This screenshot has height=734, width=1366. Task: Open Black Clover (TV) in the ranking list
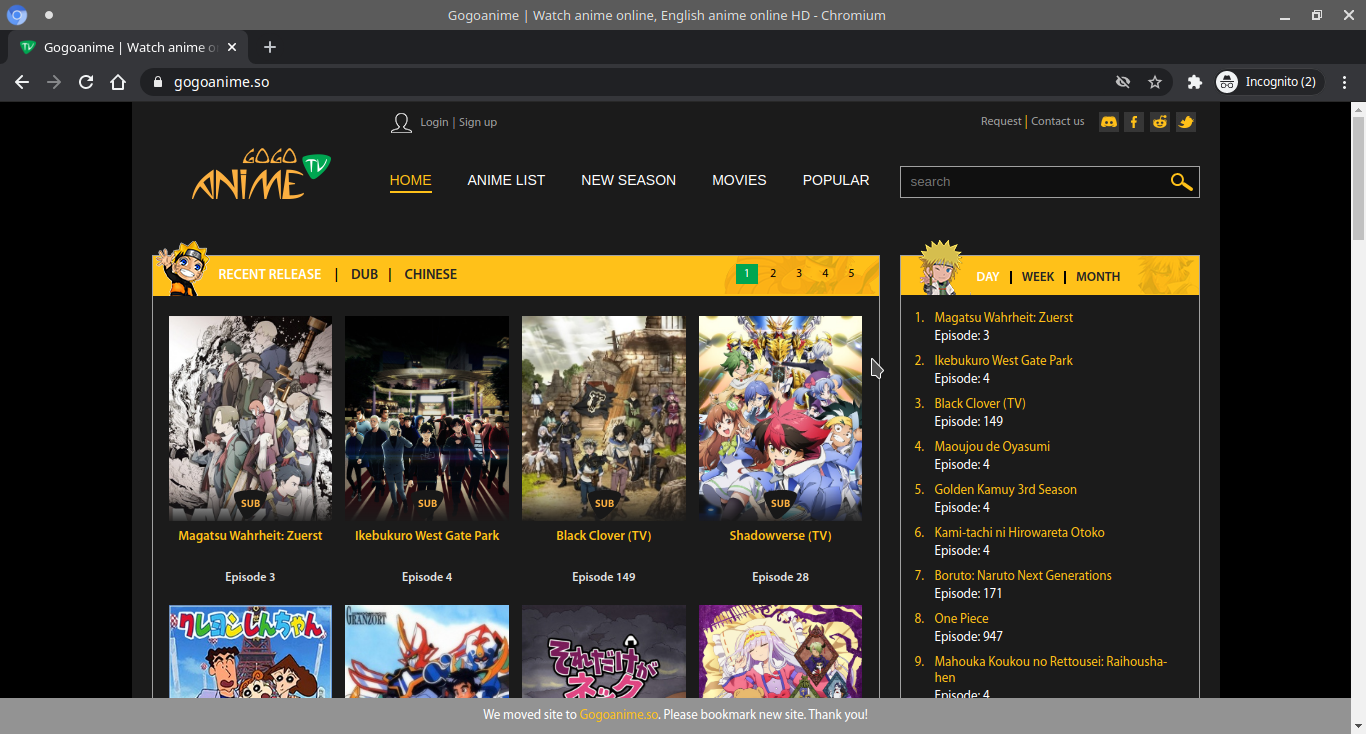[x=980, y=404]
